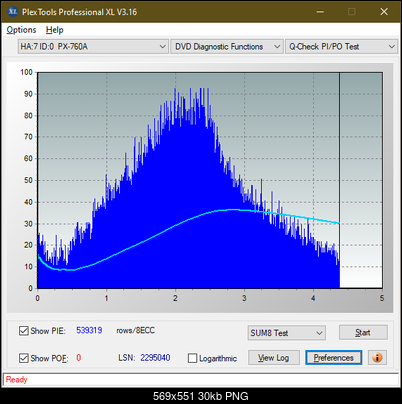Click the Ready status bar text
The width and height of the screenshot is (402, 404).
tap(17, 380)
